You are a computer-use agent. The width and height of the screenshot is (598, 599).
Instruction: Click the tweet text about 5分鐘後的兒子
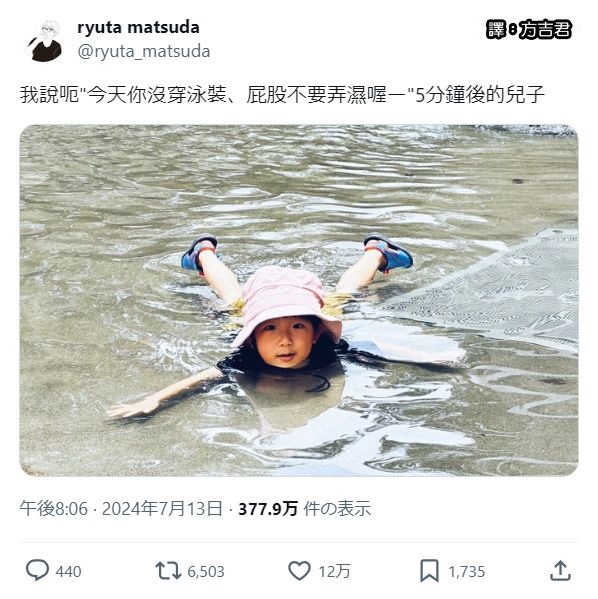tap(282, 95)
